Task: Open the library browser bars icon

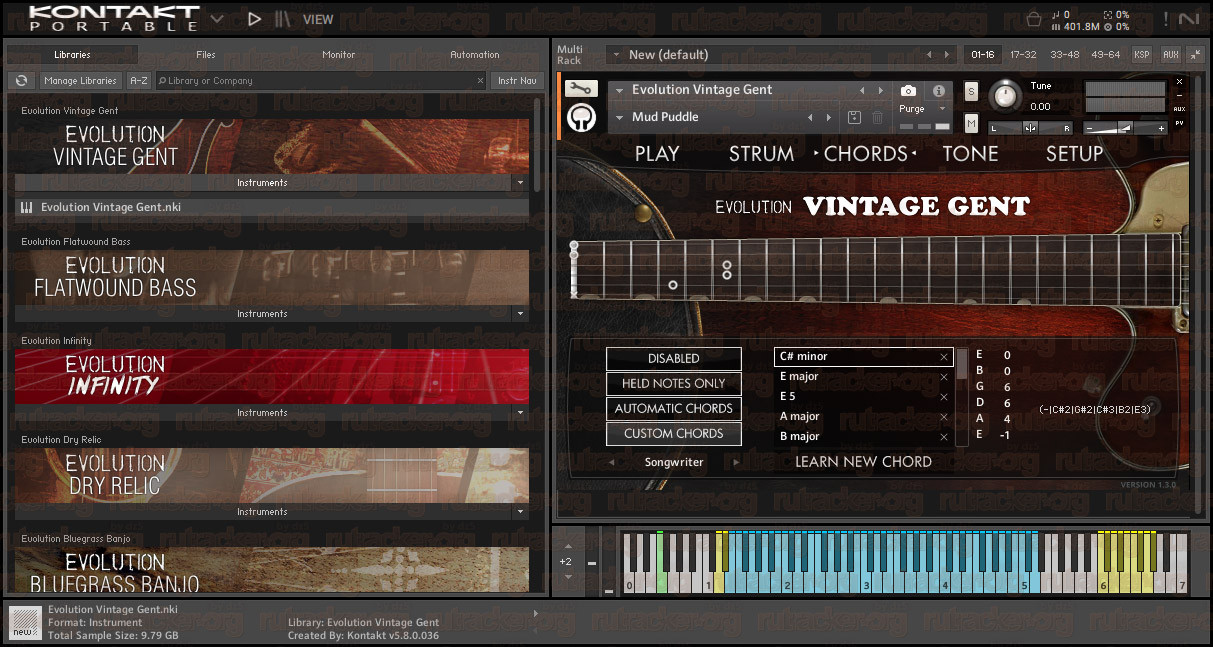Action: click(x=284, y=18)
